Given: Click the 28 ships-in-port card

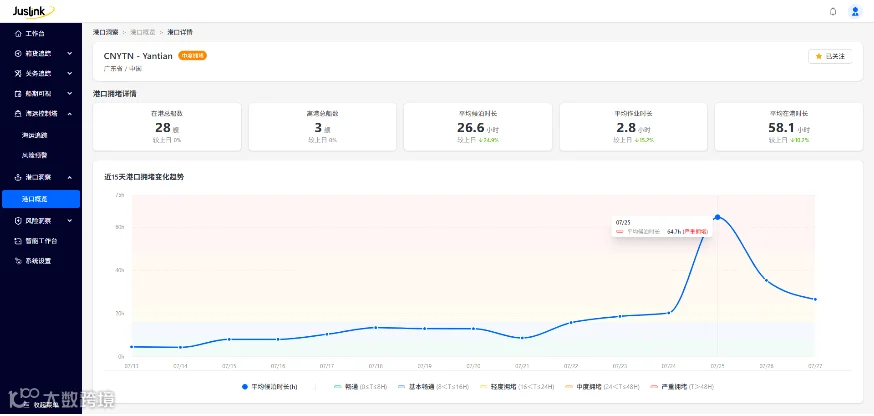Looking at the screenshot, I should [x=167, y=127].
